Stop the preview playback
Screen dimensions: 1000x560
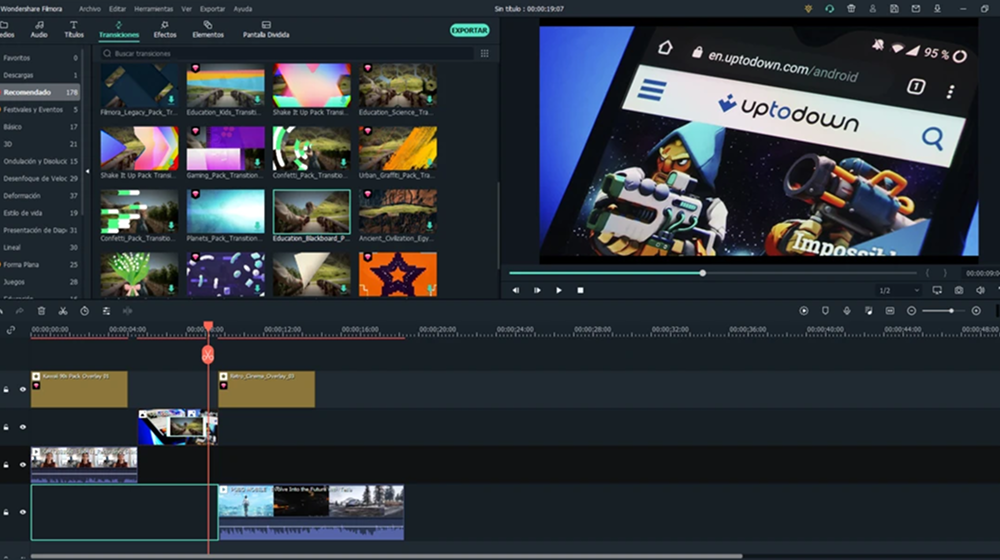580,290
